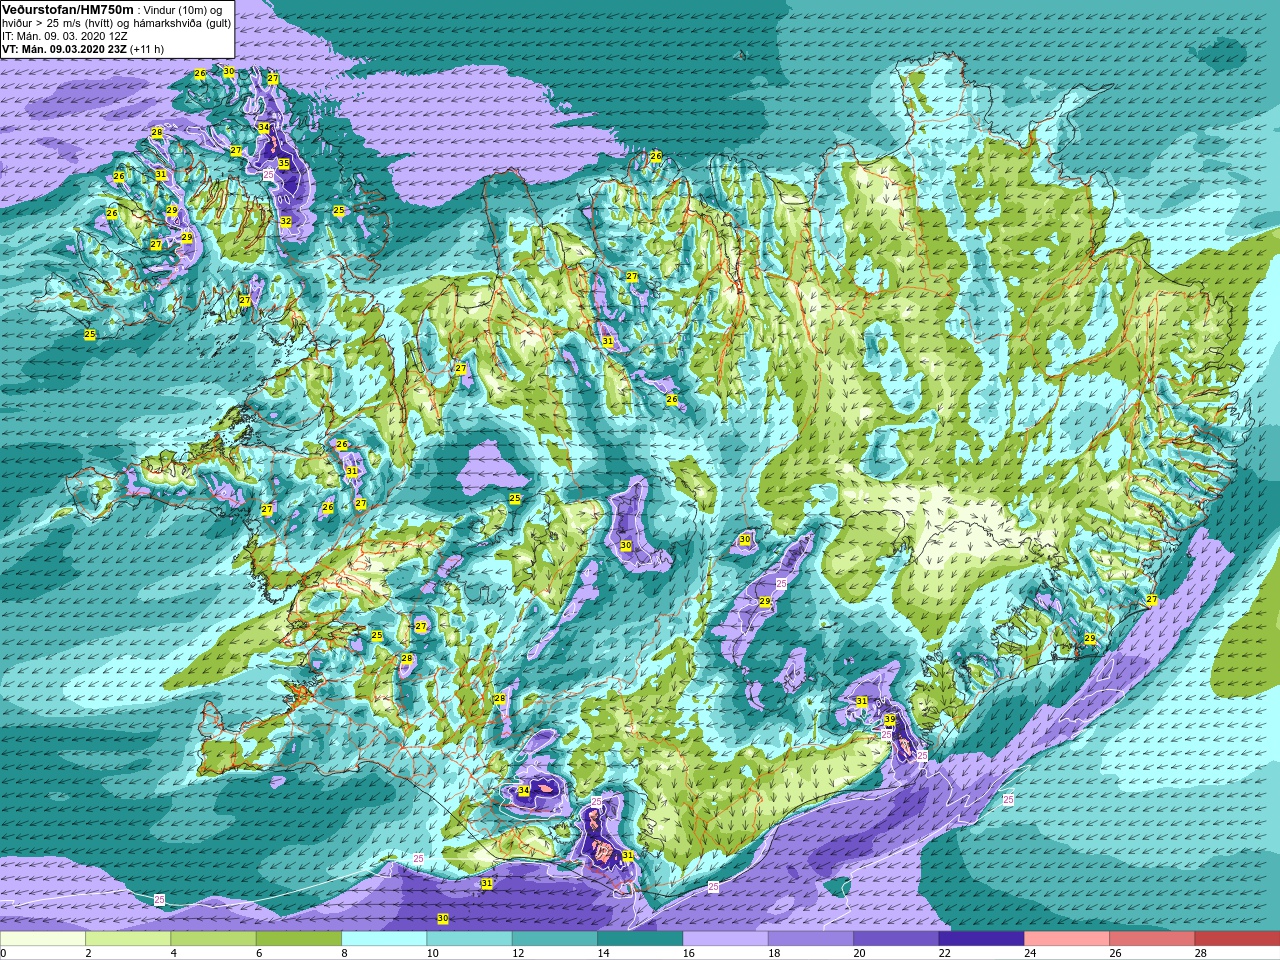Click the "2" value on the color scale

pyautogui.click(x=88, y=953)
